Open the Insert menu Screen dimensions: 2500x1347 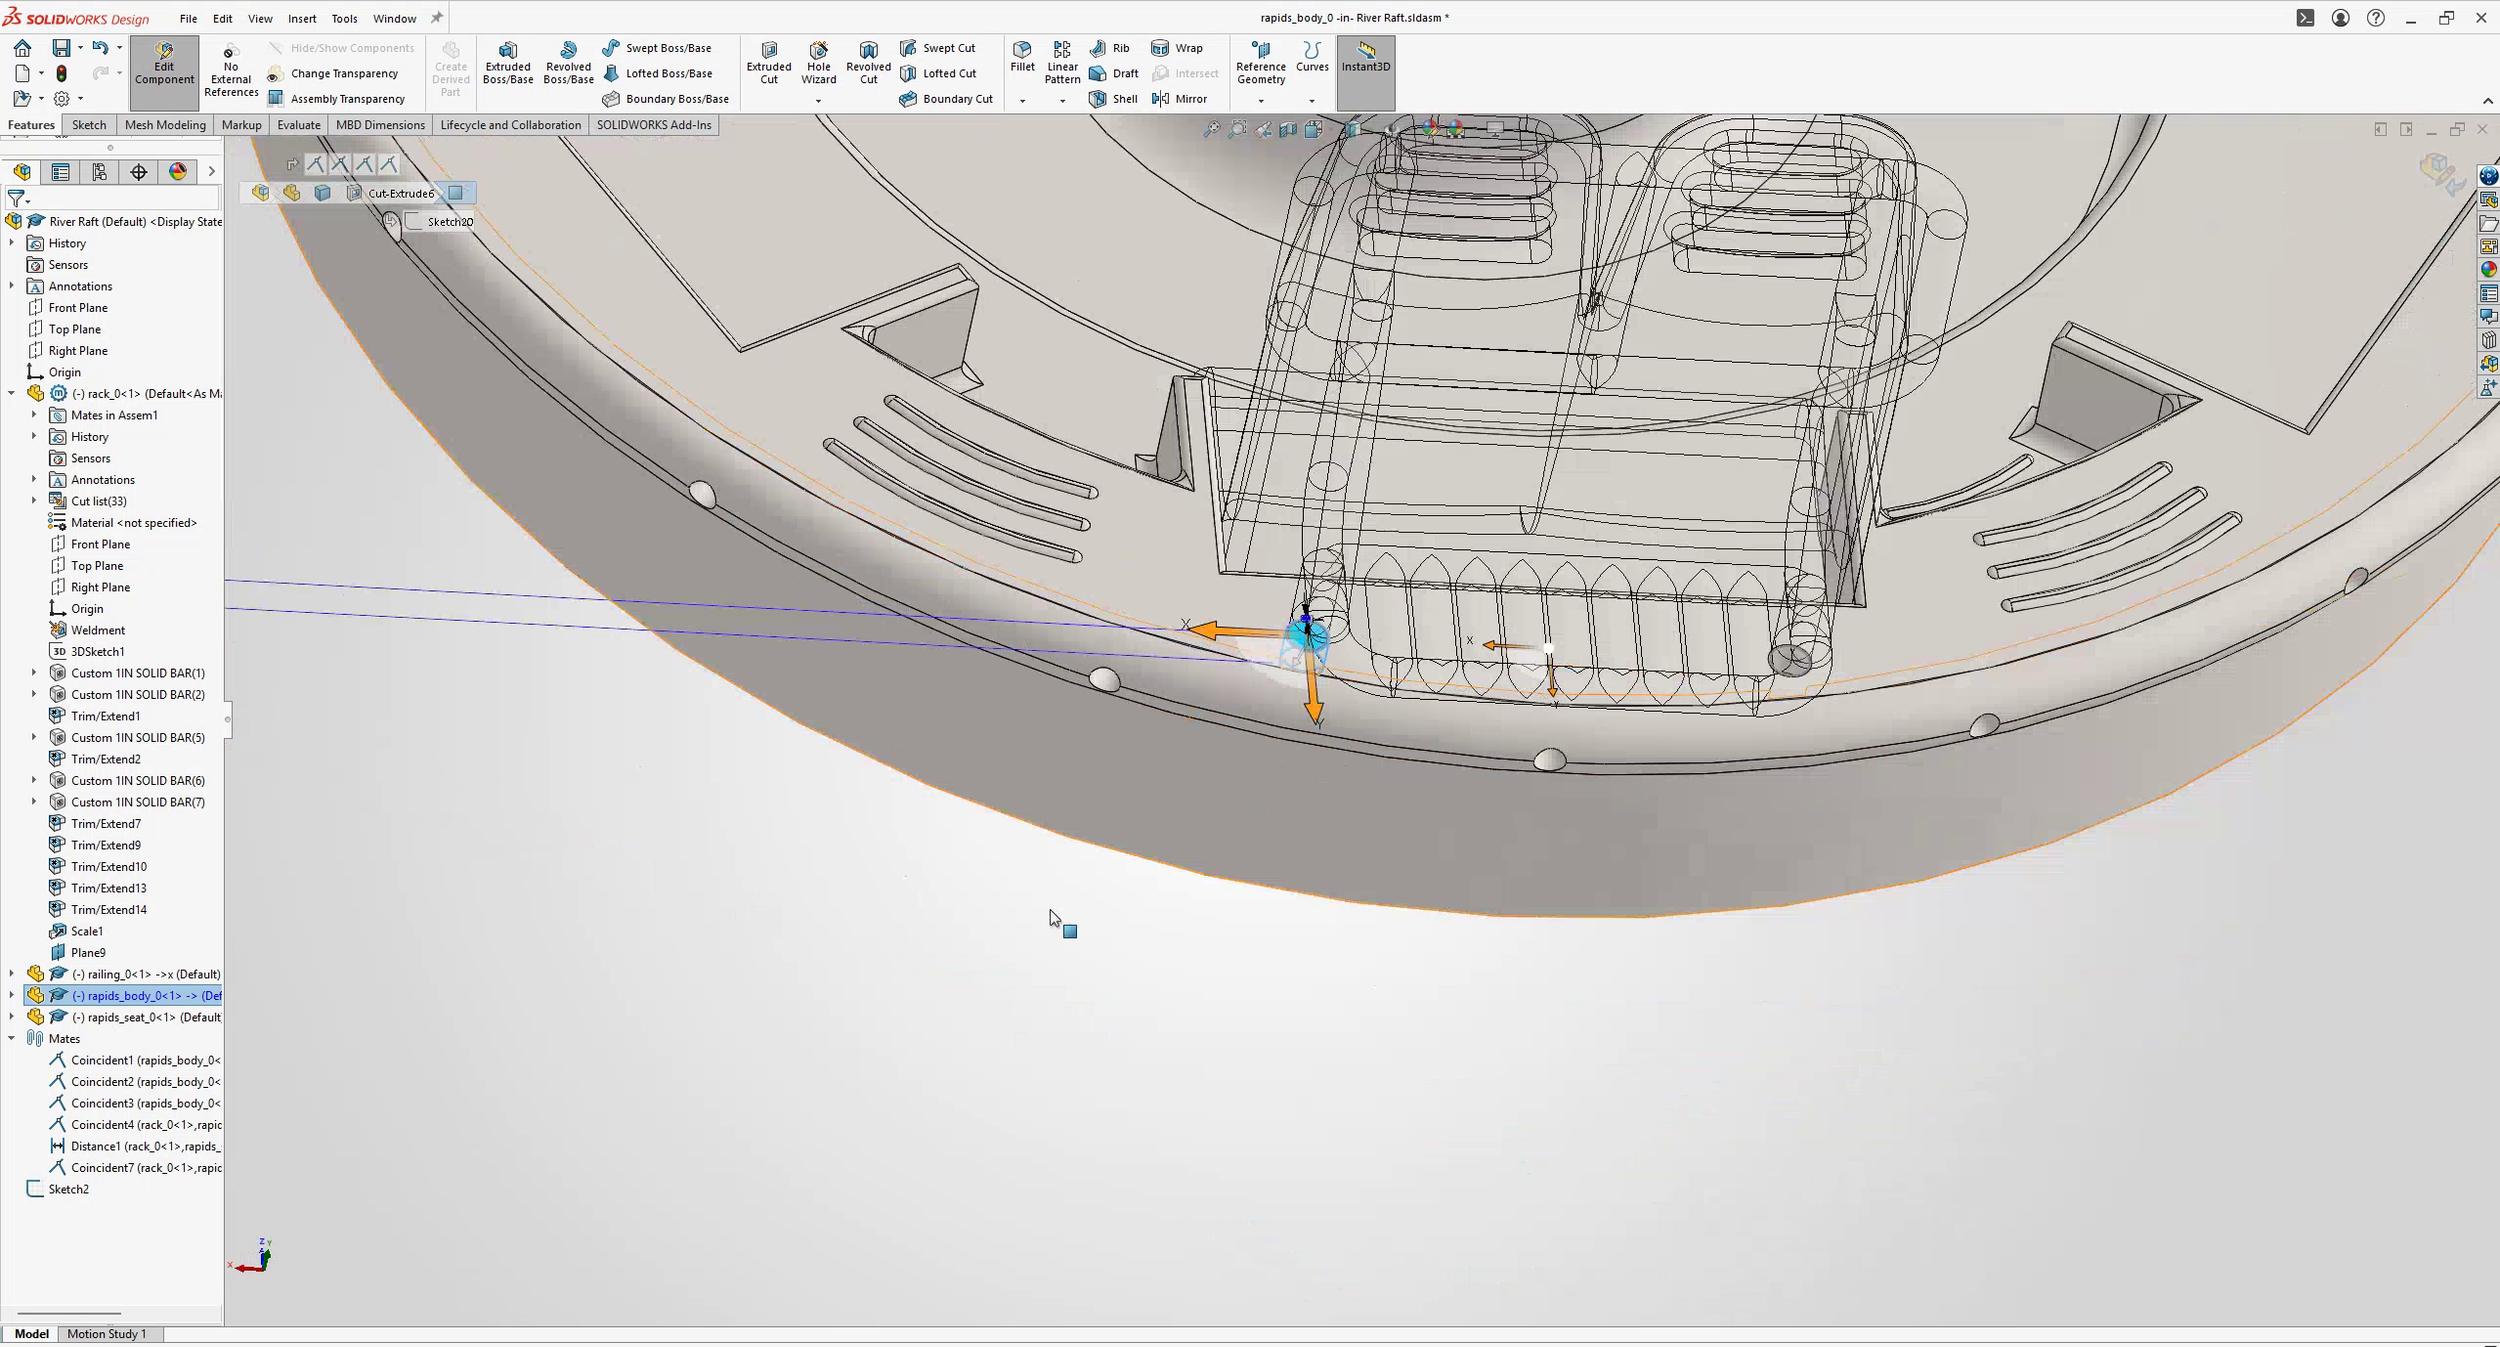point(302,18)
